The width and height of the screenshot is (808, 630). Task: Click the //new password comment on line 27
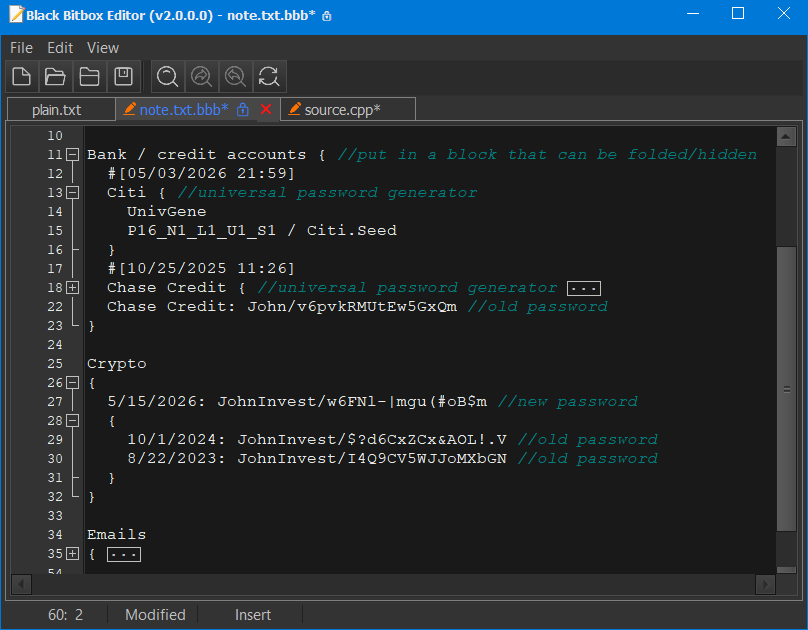(x=567, y=402)
